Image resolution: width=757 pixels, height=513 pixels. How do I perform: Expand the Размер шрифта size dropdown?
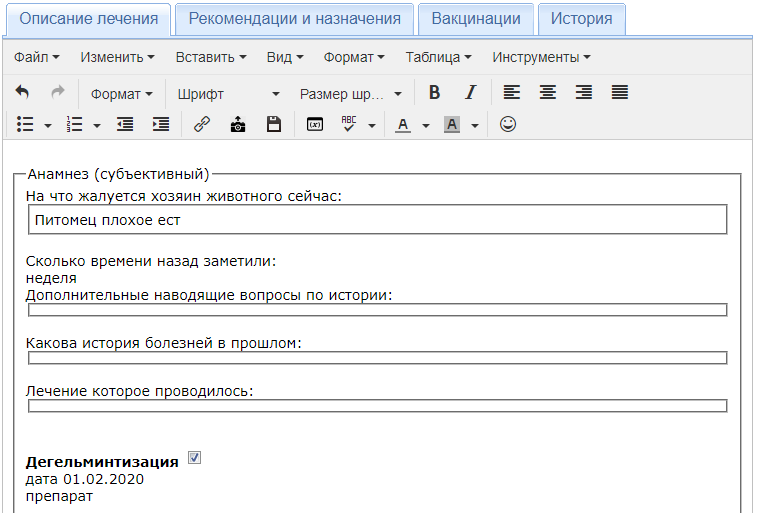(x=350, y=94)
